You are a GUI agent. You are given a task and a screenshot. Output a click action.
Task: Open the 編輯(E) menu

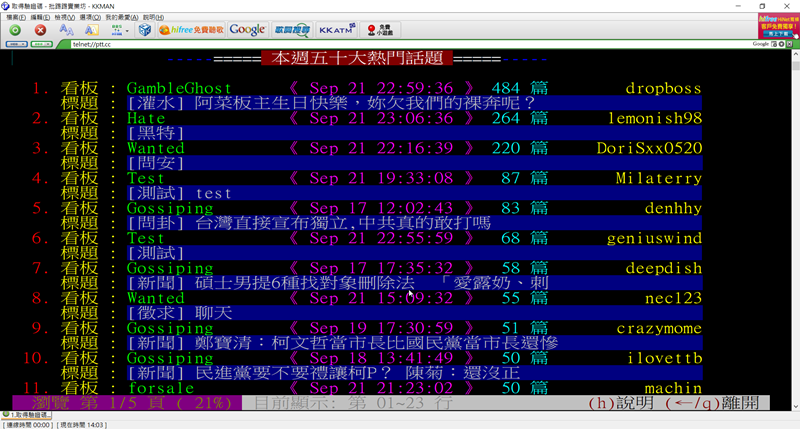[40, 17]
